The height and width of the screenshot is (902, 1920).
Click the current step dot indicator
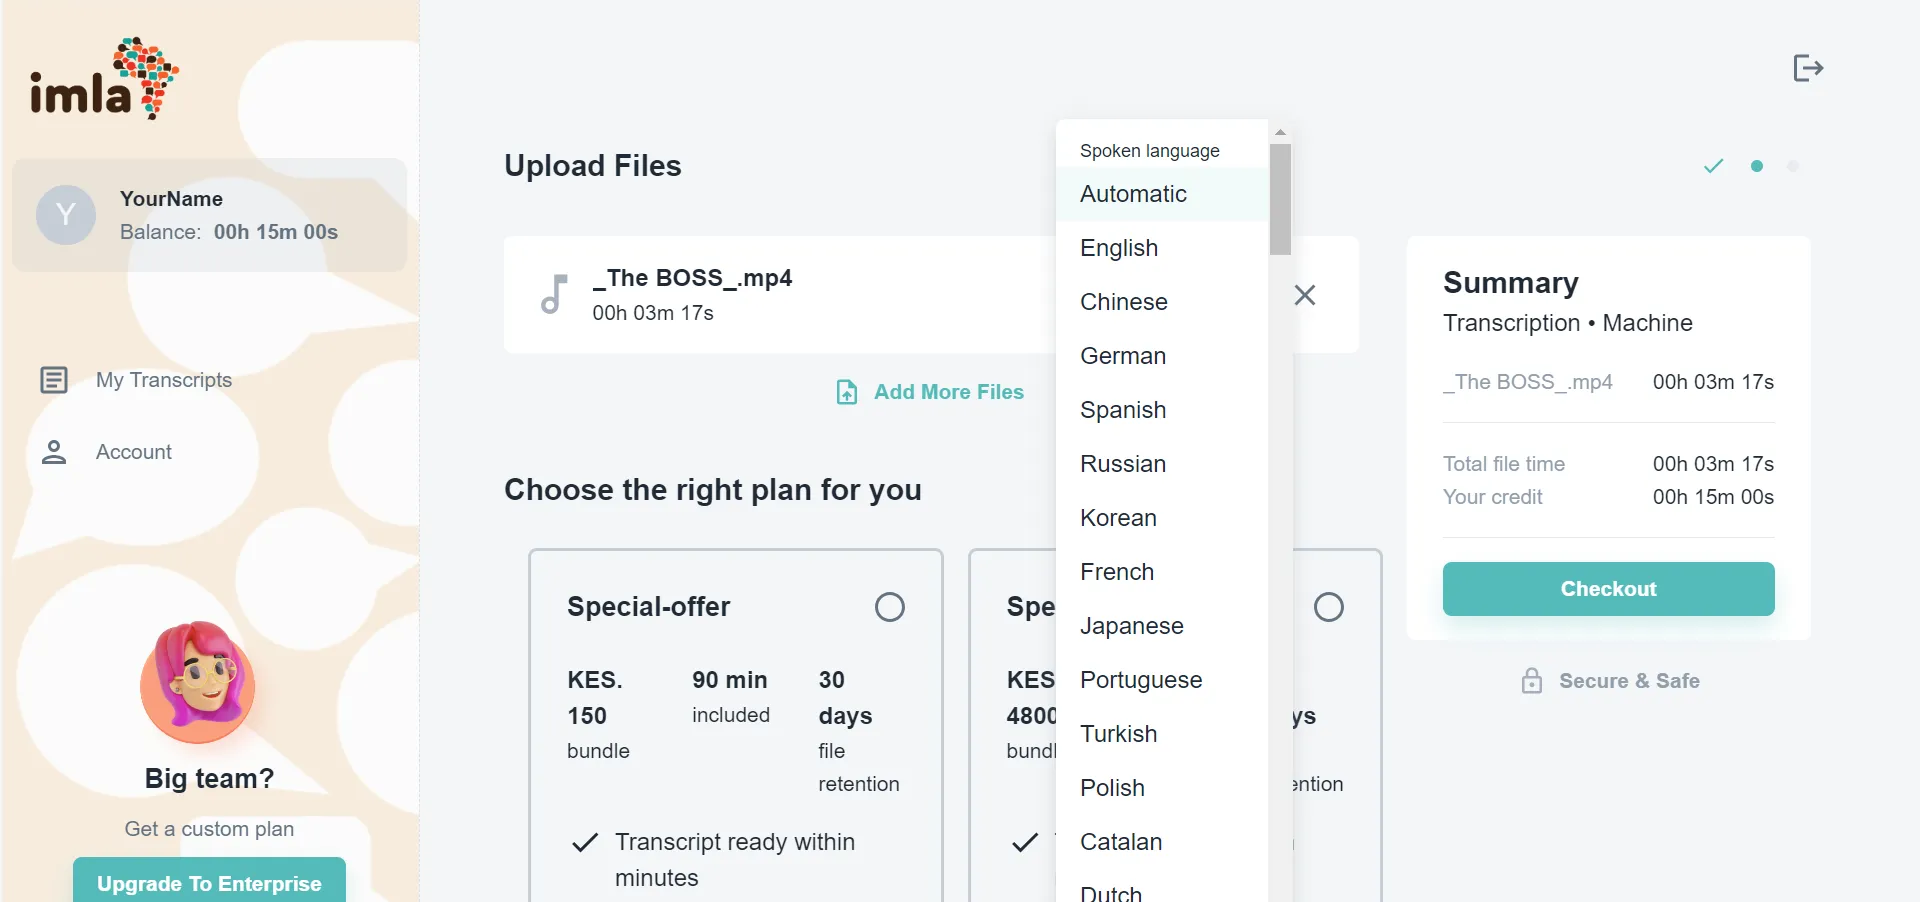pyautogui.click(x=1756, y=166)
